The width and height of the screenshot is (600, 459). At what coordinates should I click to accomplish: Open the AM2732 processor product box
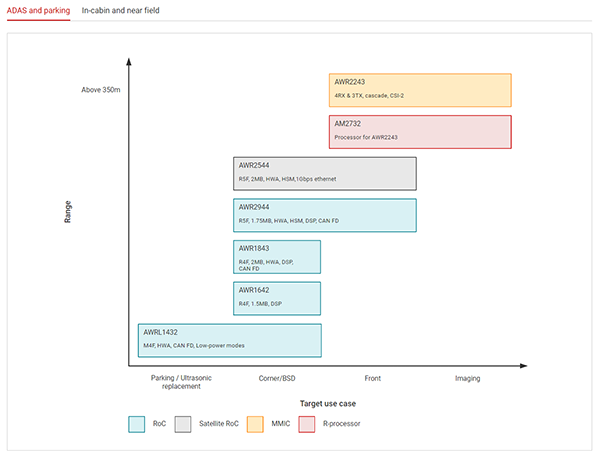coord(420,131)
